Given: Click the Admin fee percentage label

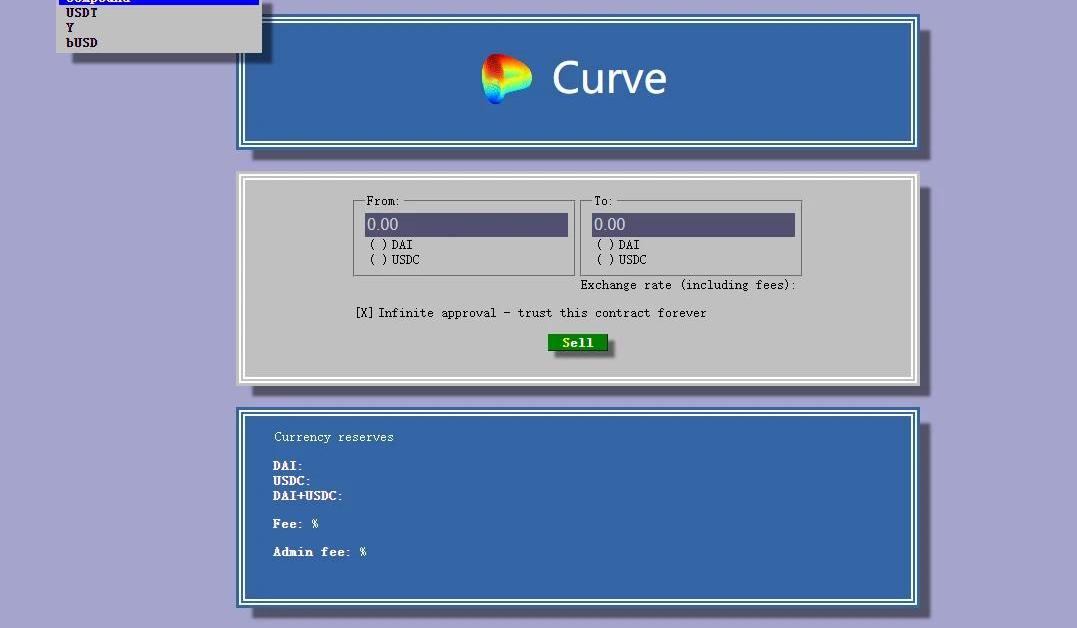Looking at the screenshot, I should coord(319,552).
